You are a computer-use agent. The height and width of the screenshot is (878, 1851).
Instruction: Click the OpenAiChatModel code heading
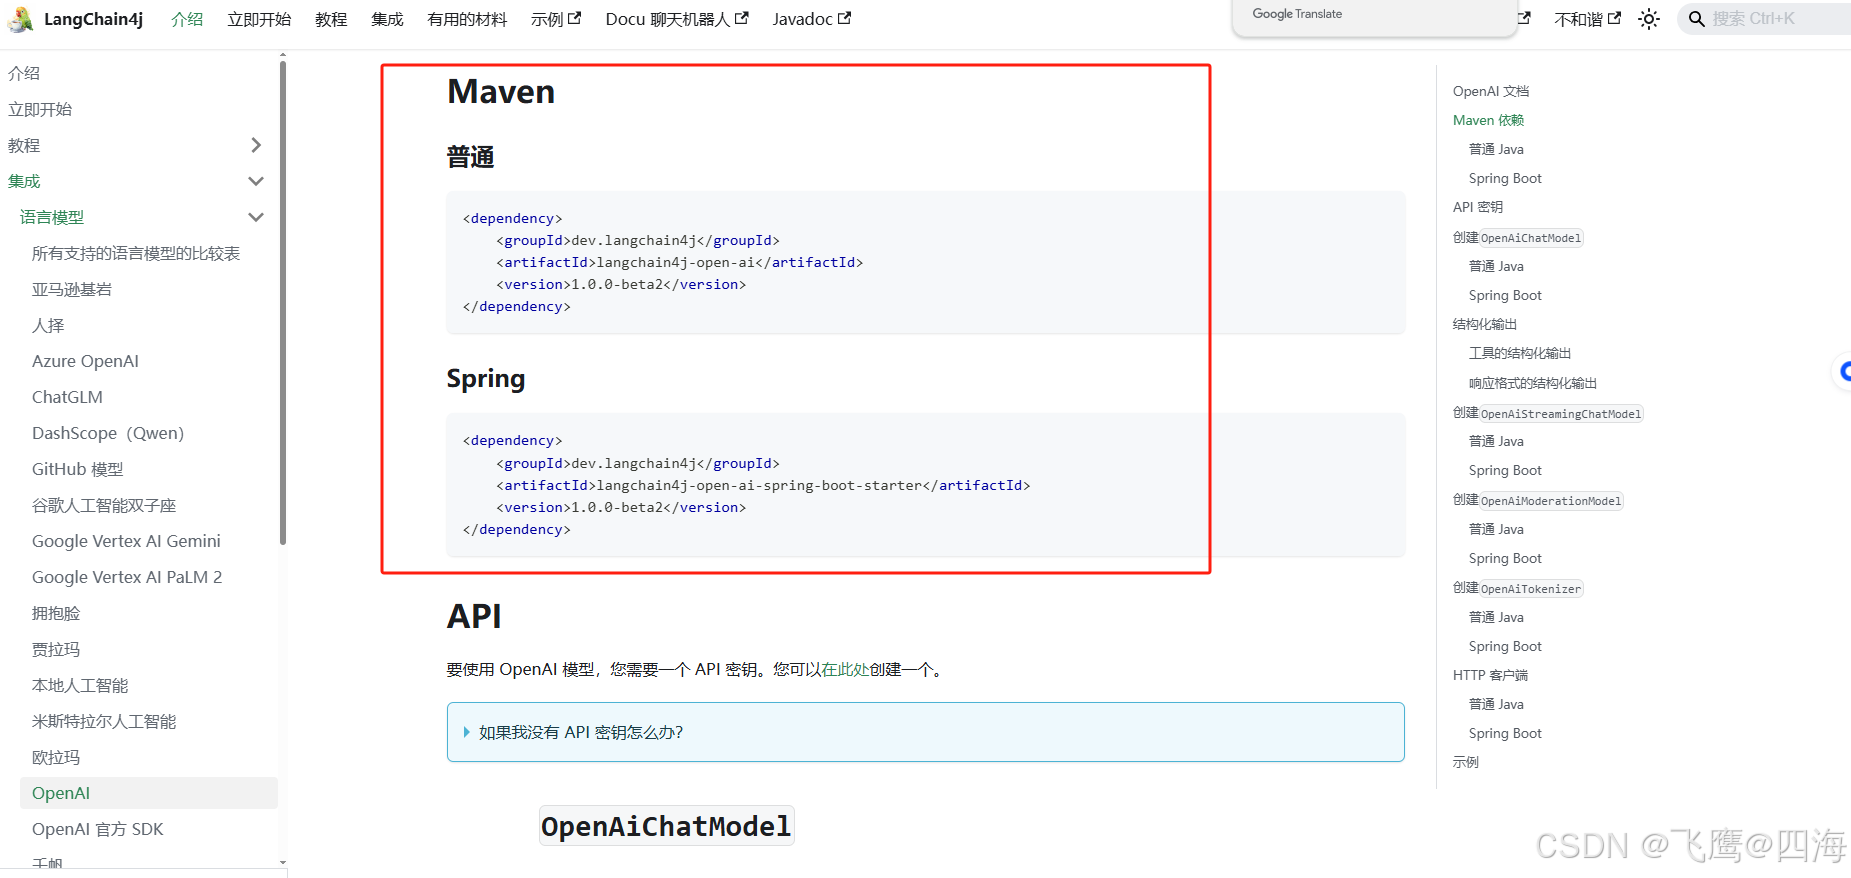pyautogui.click(x=666, y=826)
